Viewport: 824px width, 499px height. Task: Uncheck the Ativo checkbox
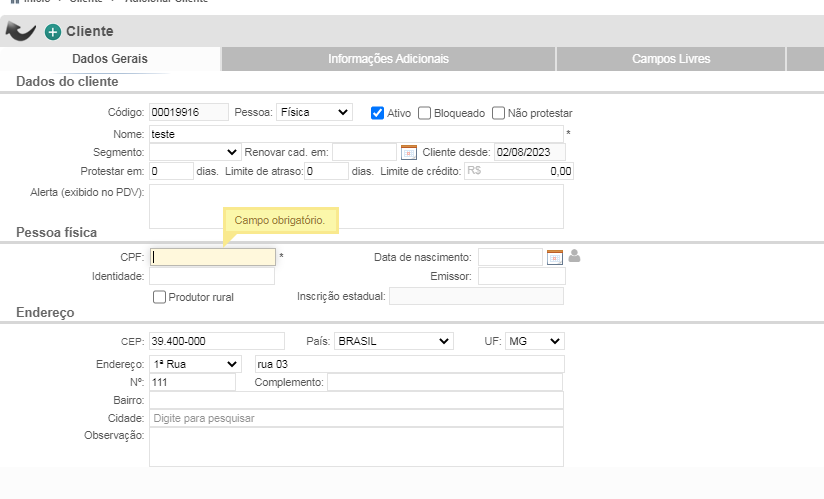click(x=377, y=113)
